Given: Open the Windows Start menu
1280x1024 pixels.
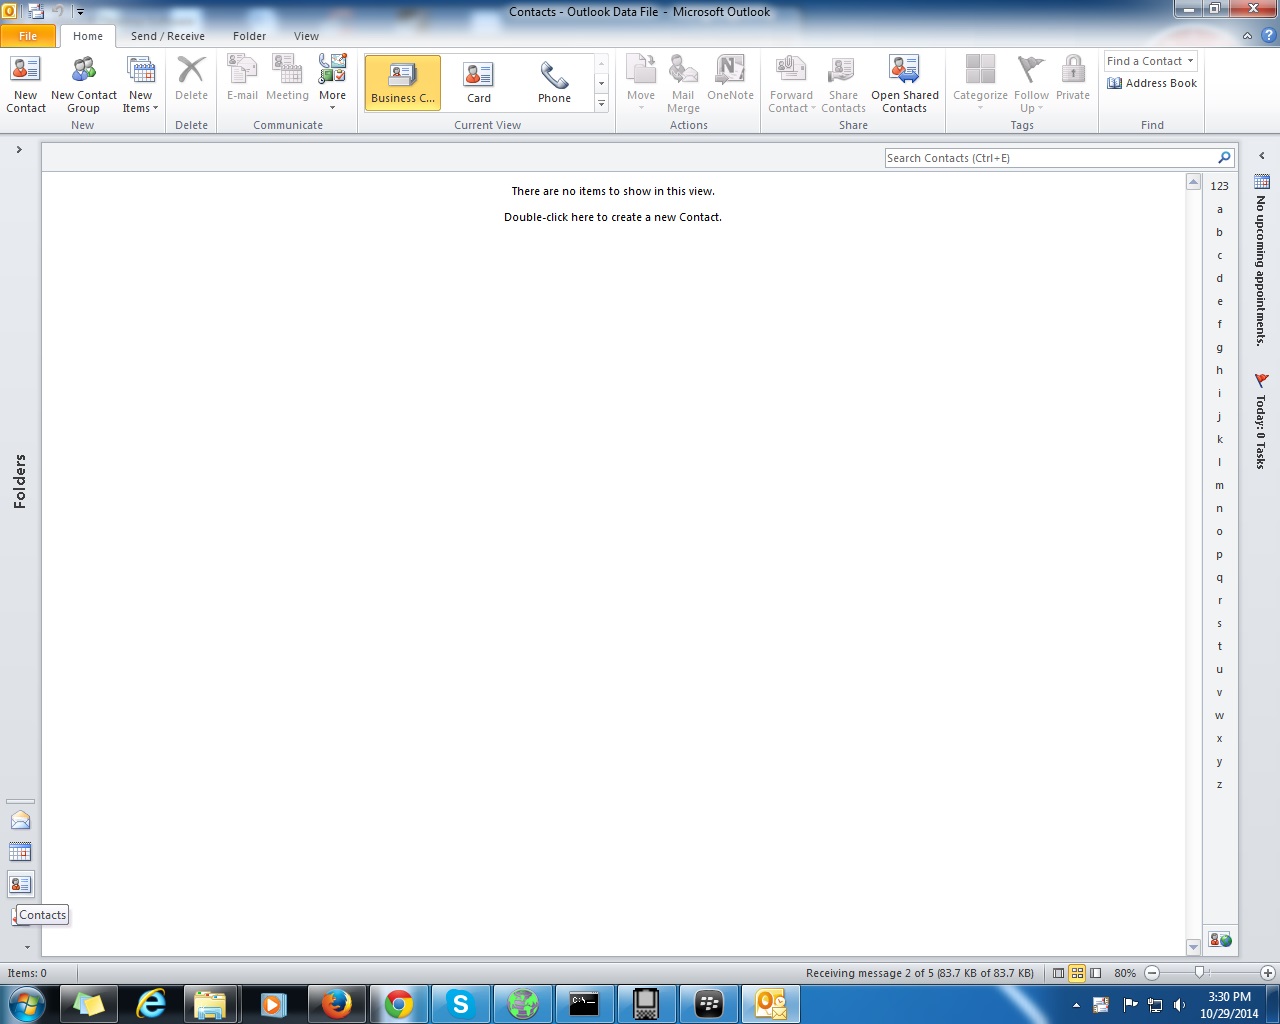Looking at the screenshot, I should click(26, 1003).
